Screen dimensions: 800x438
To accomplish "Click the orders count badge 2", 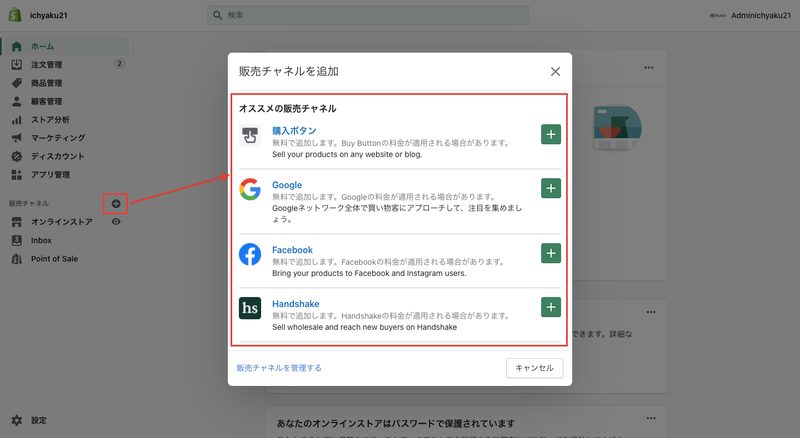I will click(x=119, y=64).
